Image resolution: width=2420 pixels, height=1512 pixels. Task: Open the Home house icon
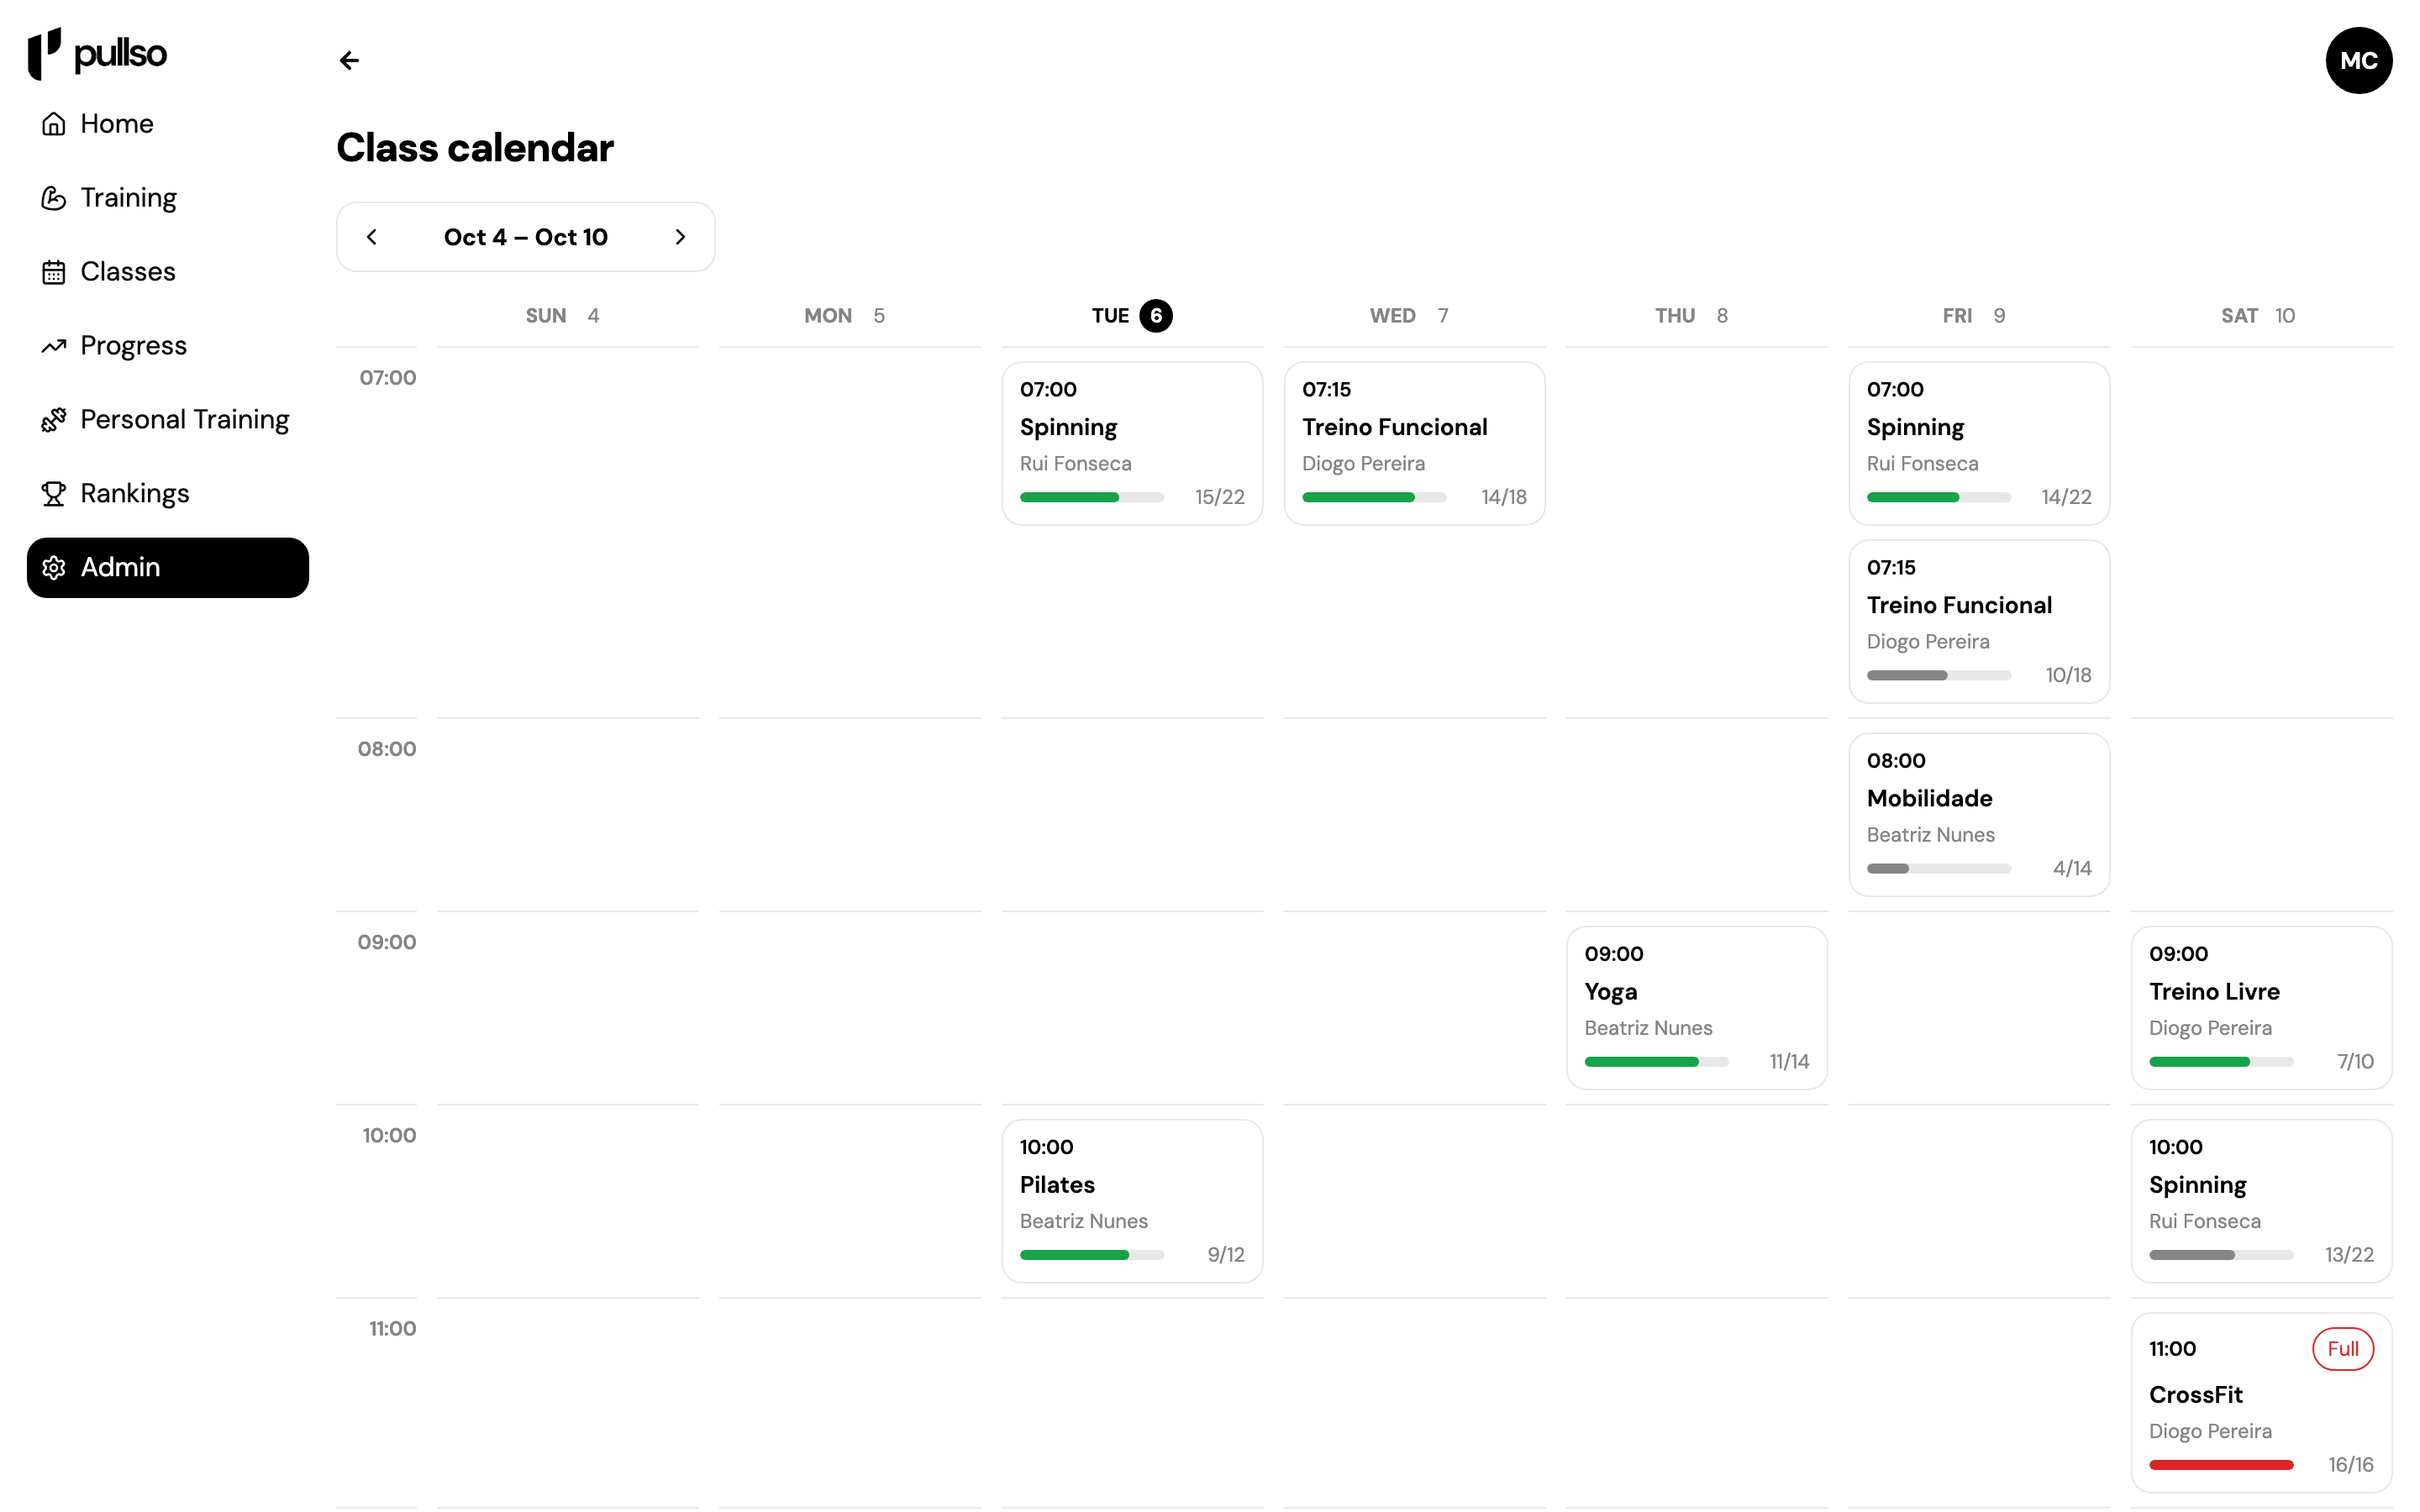[x=54, y=124]
